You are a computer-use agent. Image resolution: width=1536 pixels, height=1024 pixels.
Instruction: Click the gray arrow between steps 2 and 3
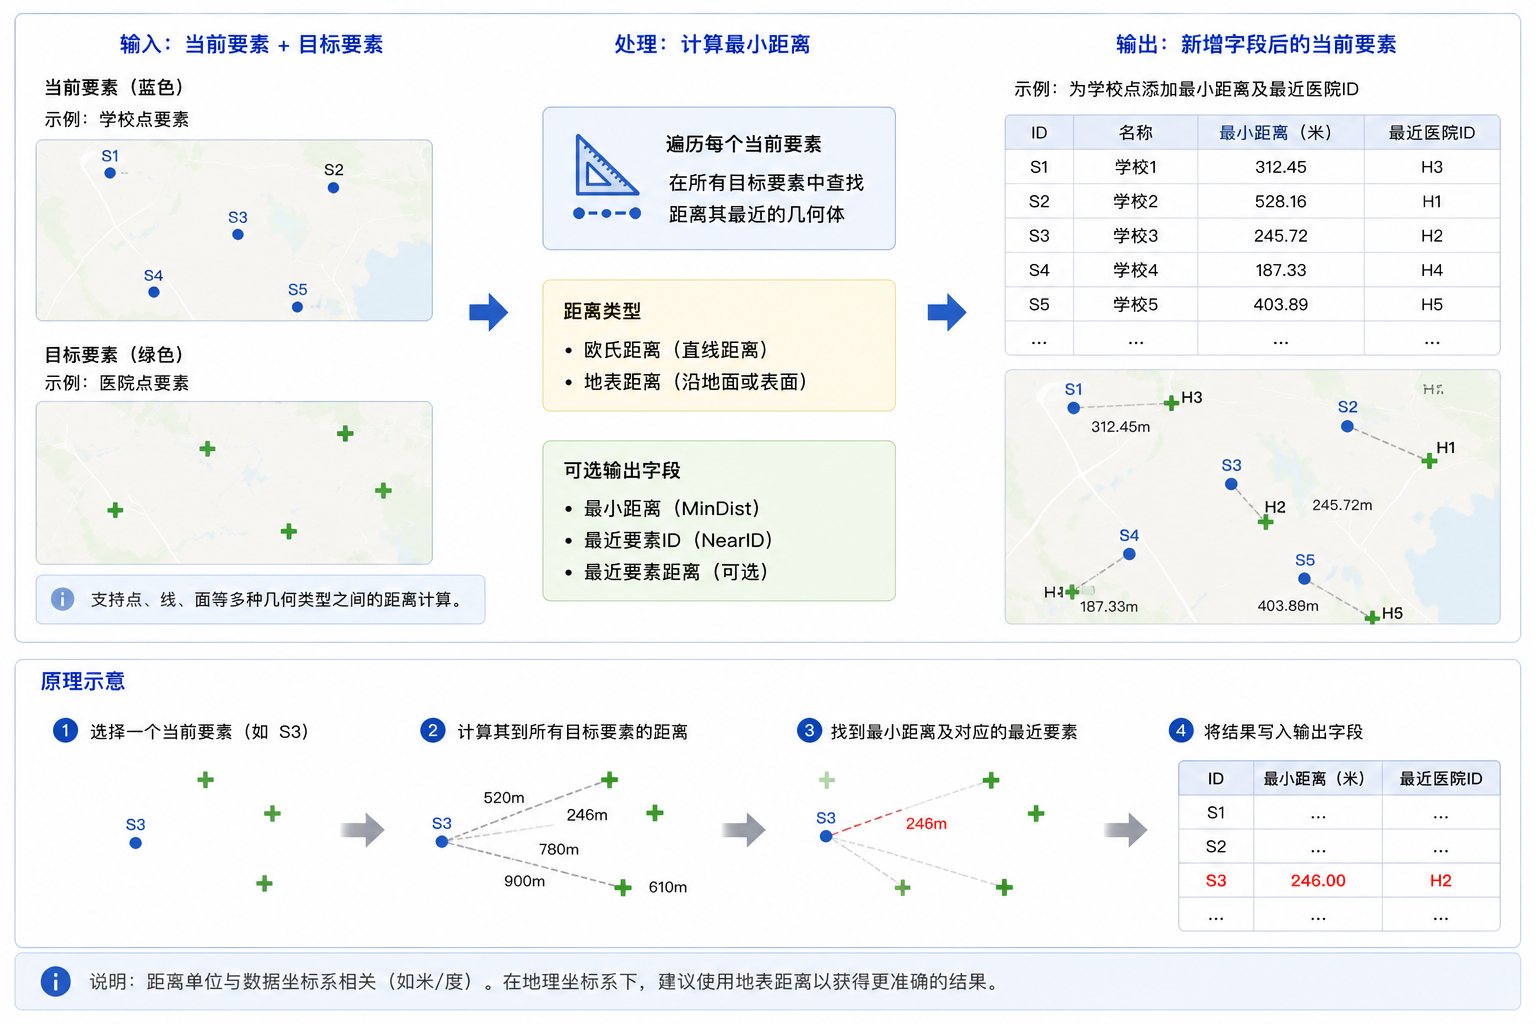click(743, 829)
